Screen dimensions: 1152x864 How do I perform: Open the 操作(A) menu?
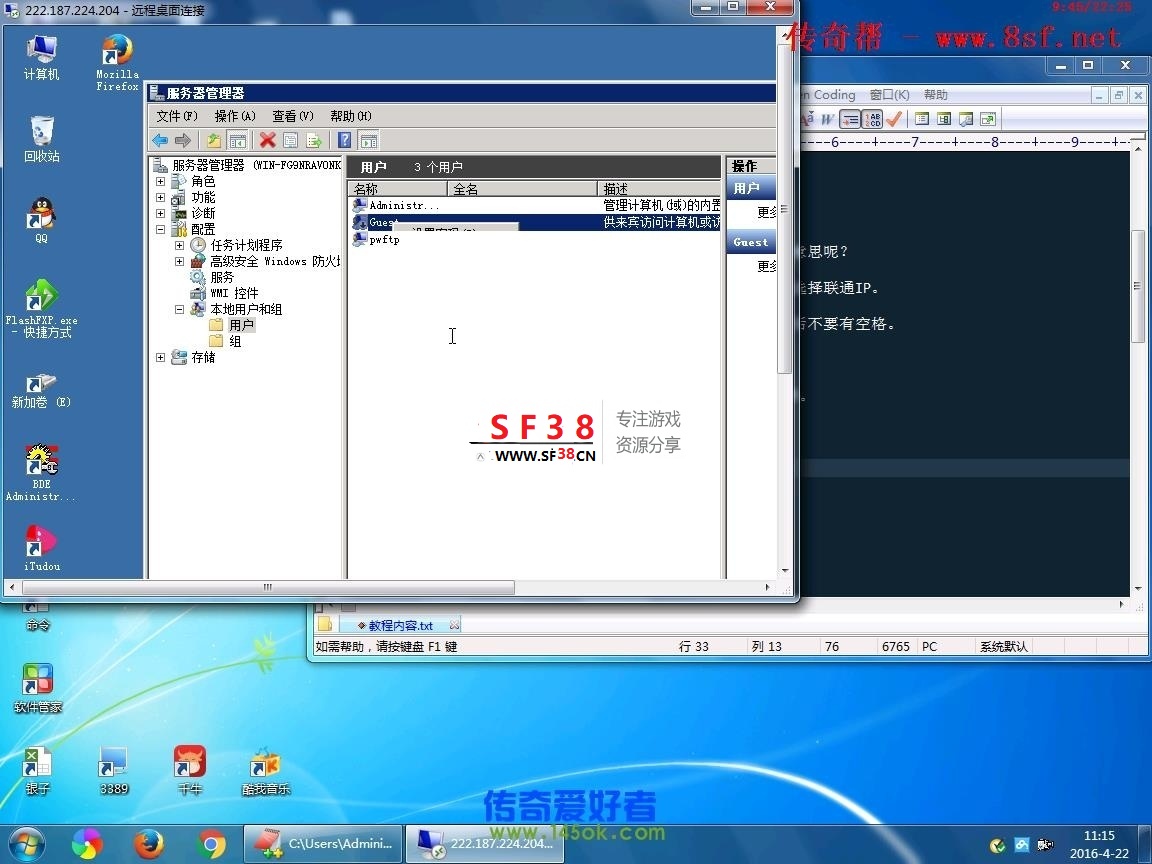coord(235,116)
